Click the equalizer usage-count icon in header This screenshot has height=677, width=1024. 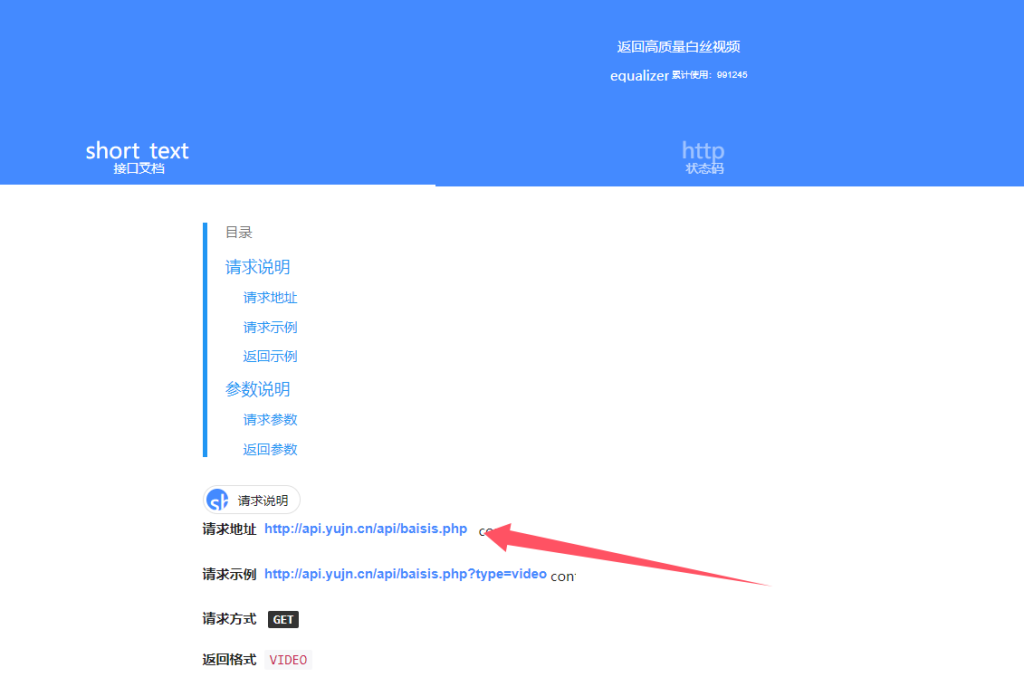point(639,76)
